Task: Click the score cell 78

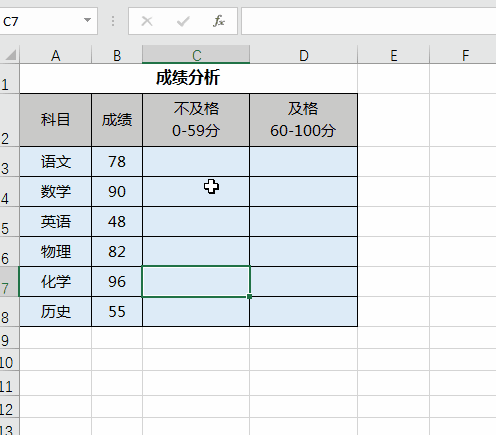Action: tap(117, 162)
